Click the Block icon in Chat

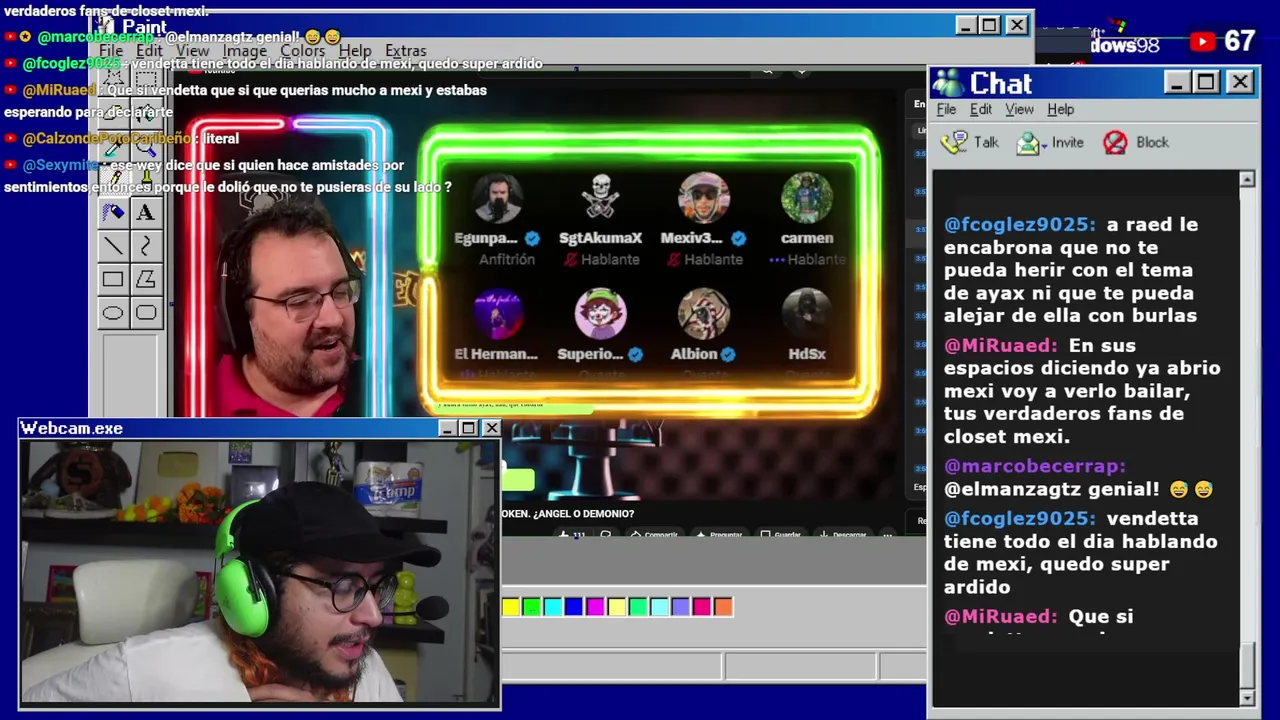[x=1115, y=143]
